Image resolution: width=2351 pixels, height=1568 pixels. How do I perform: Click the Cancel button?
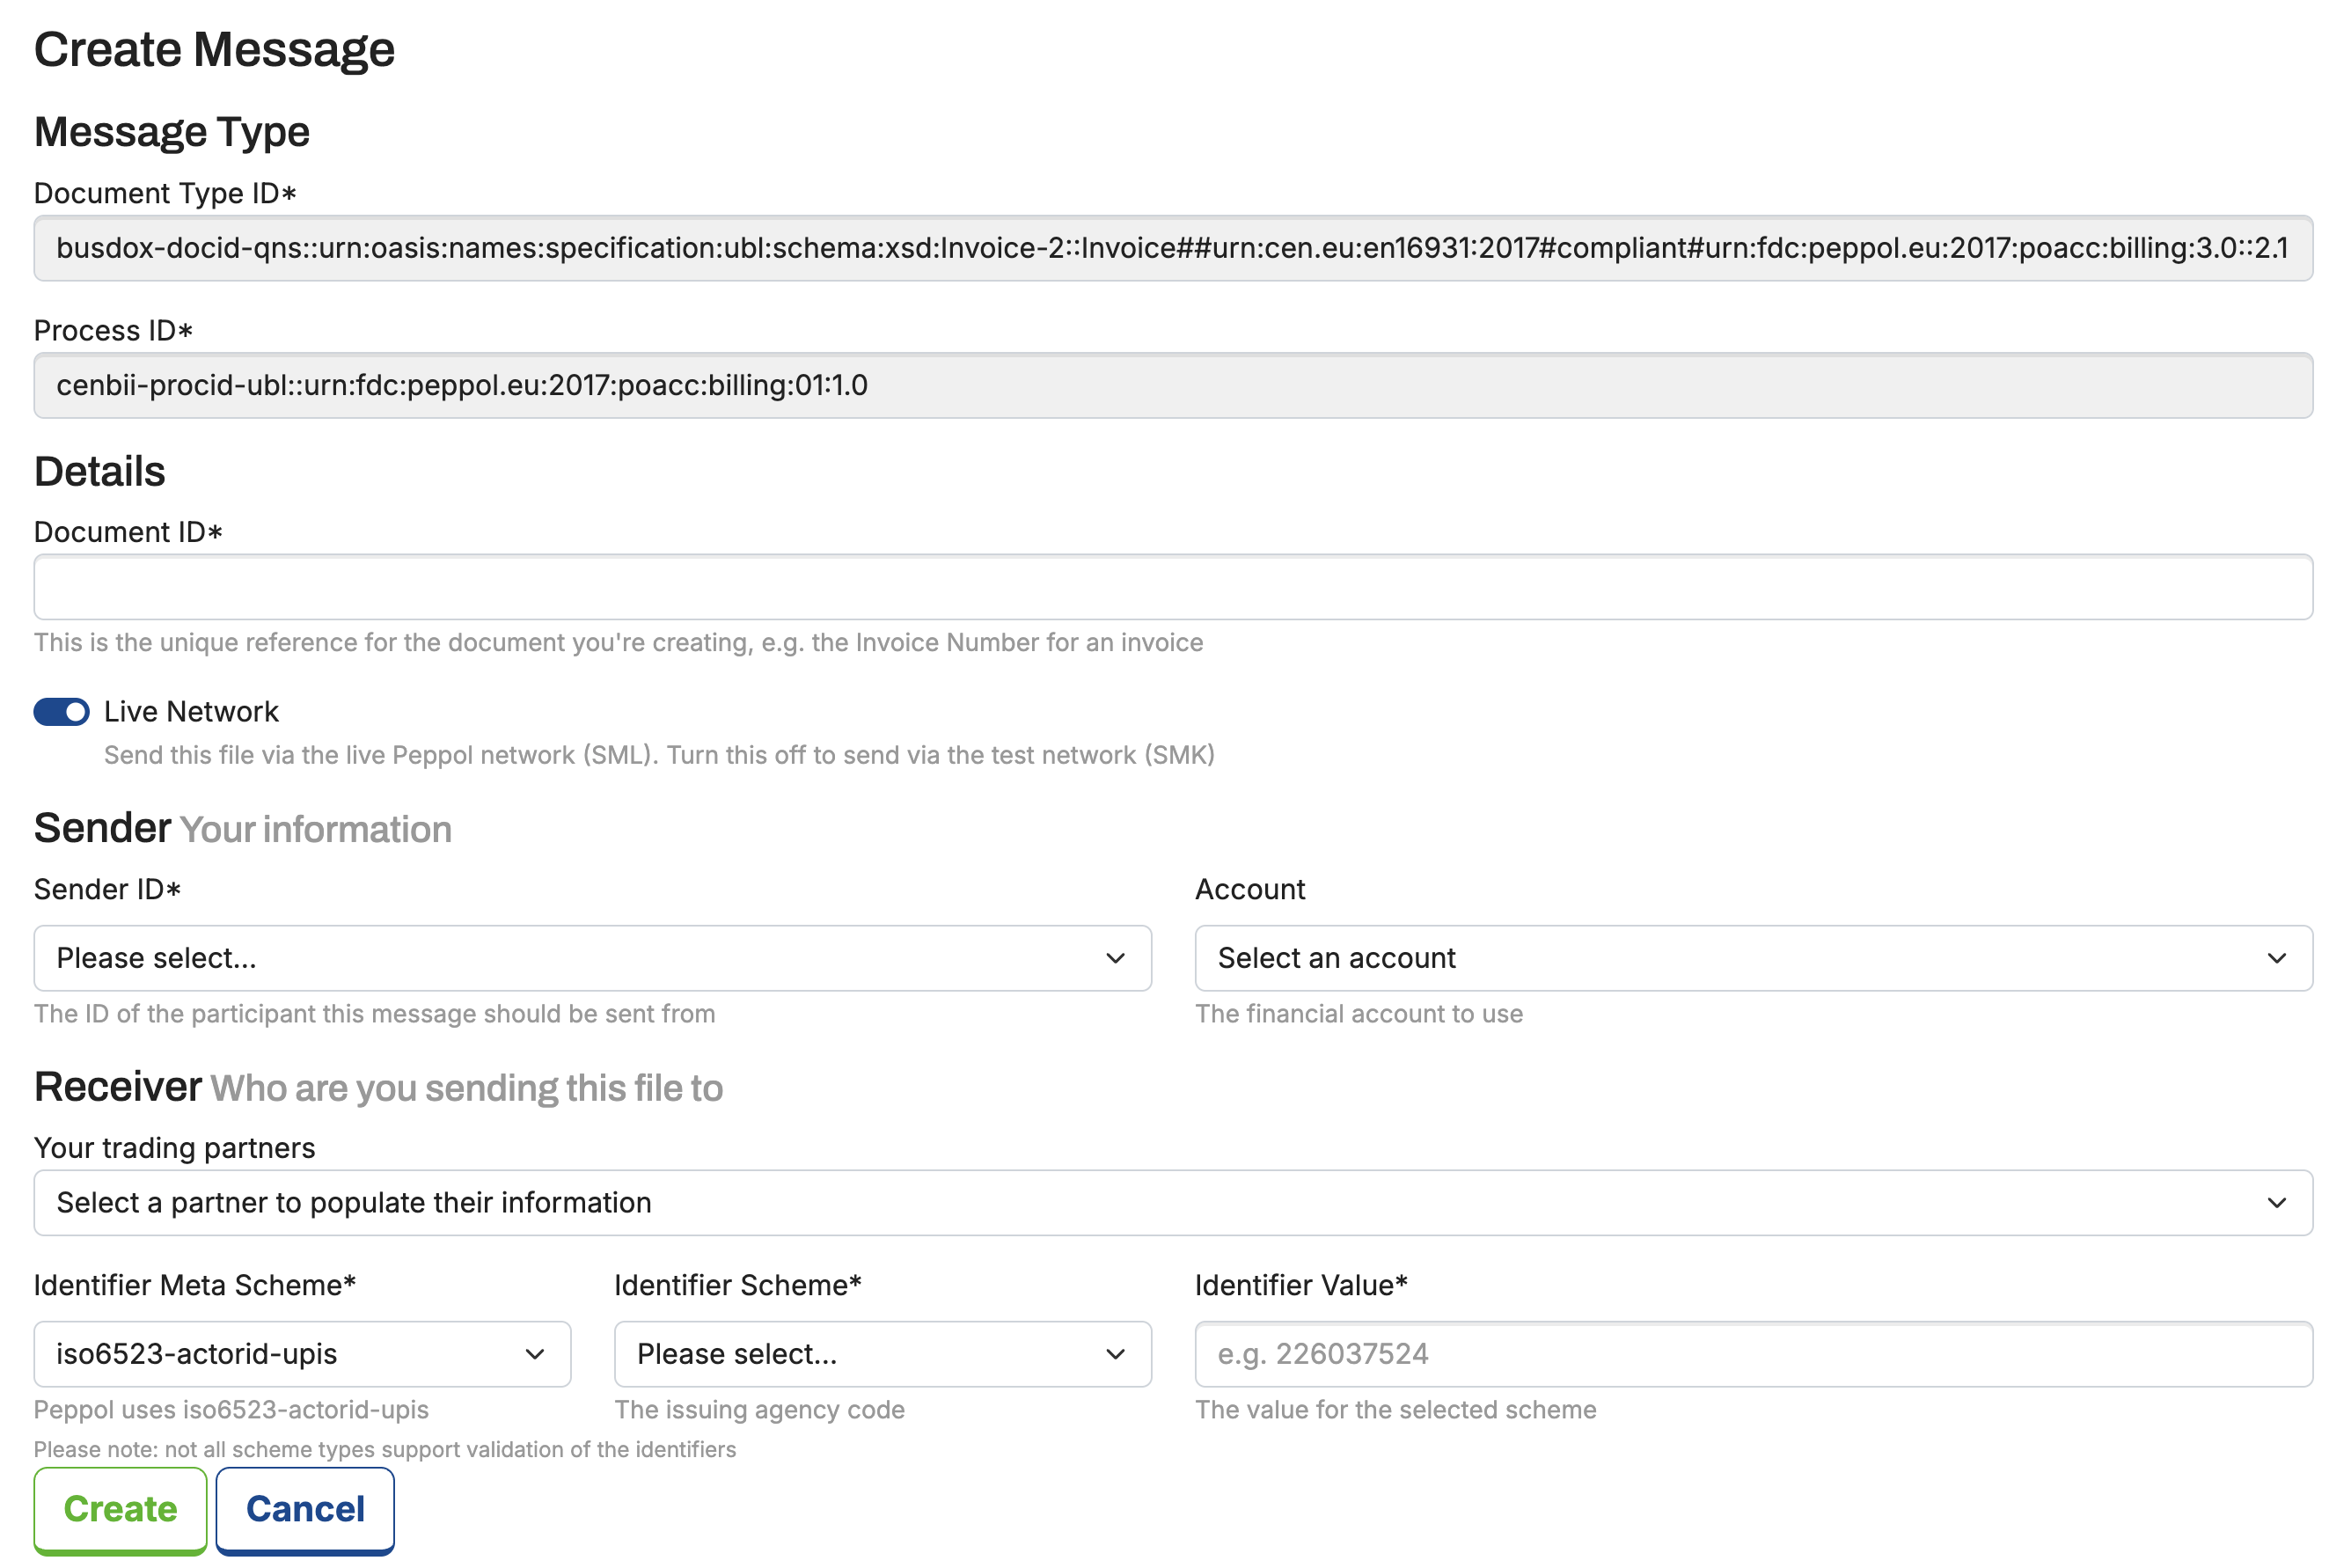click(x=305, y=1509)
